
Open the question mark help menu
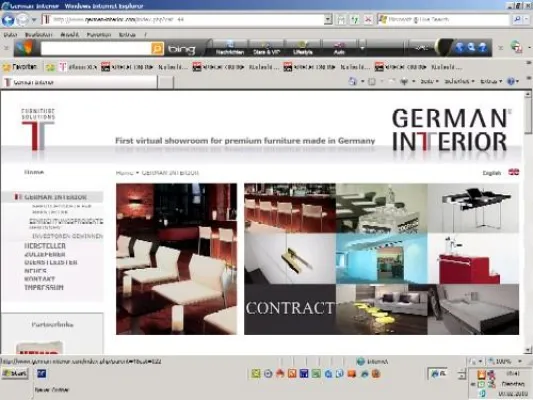[145, 35]
